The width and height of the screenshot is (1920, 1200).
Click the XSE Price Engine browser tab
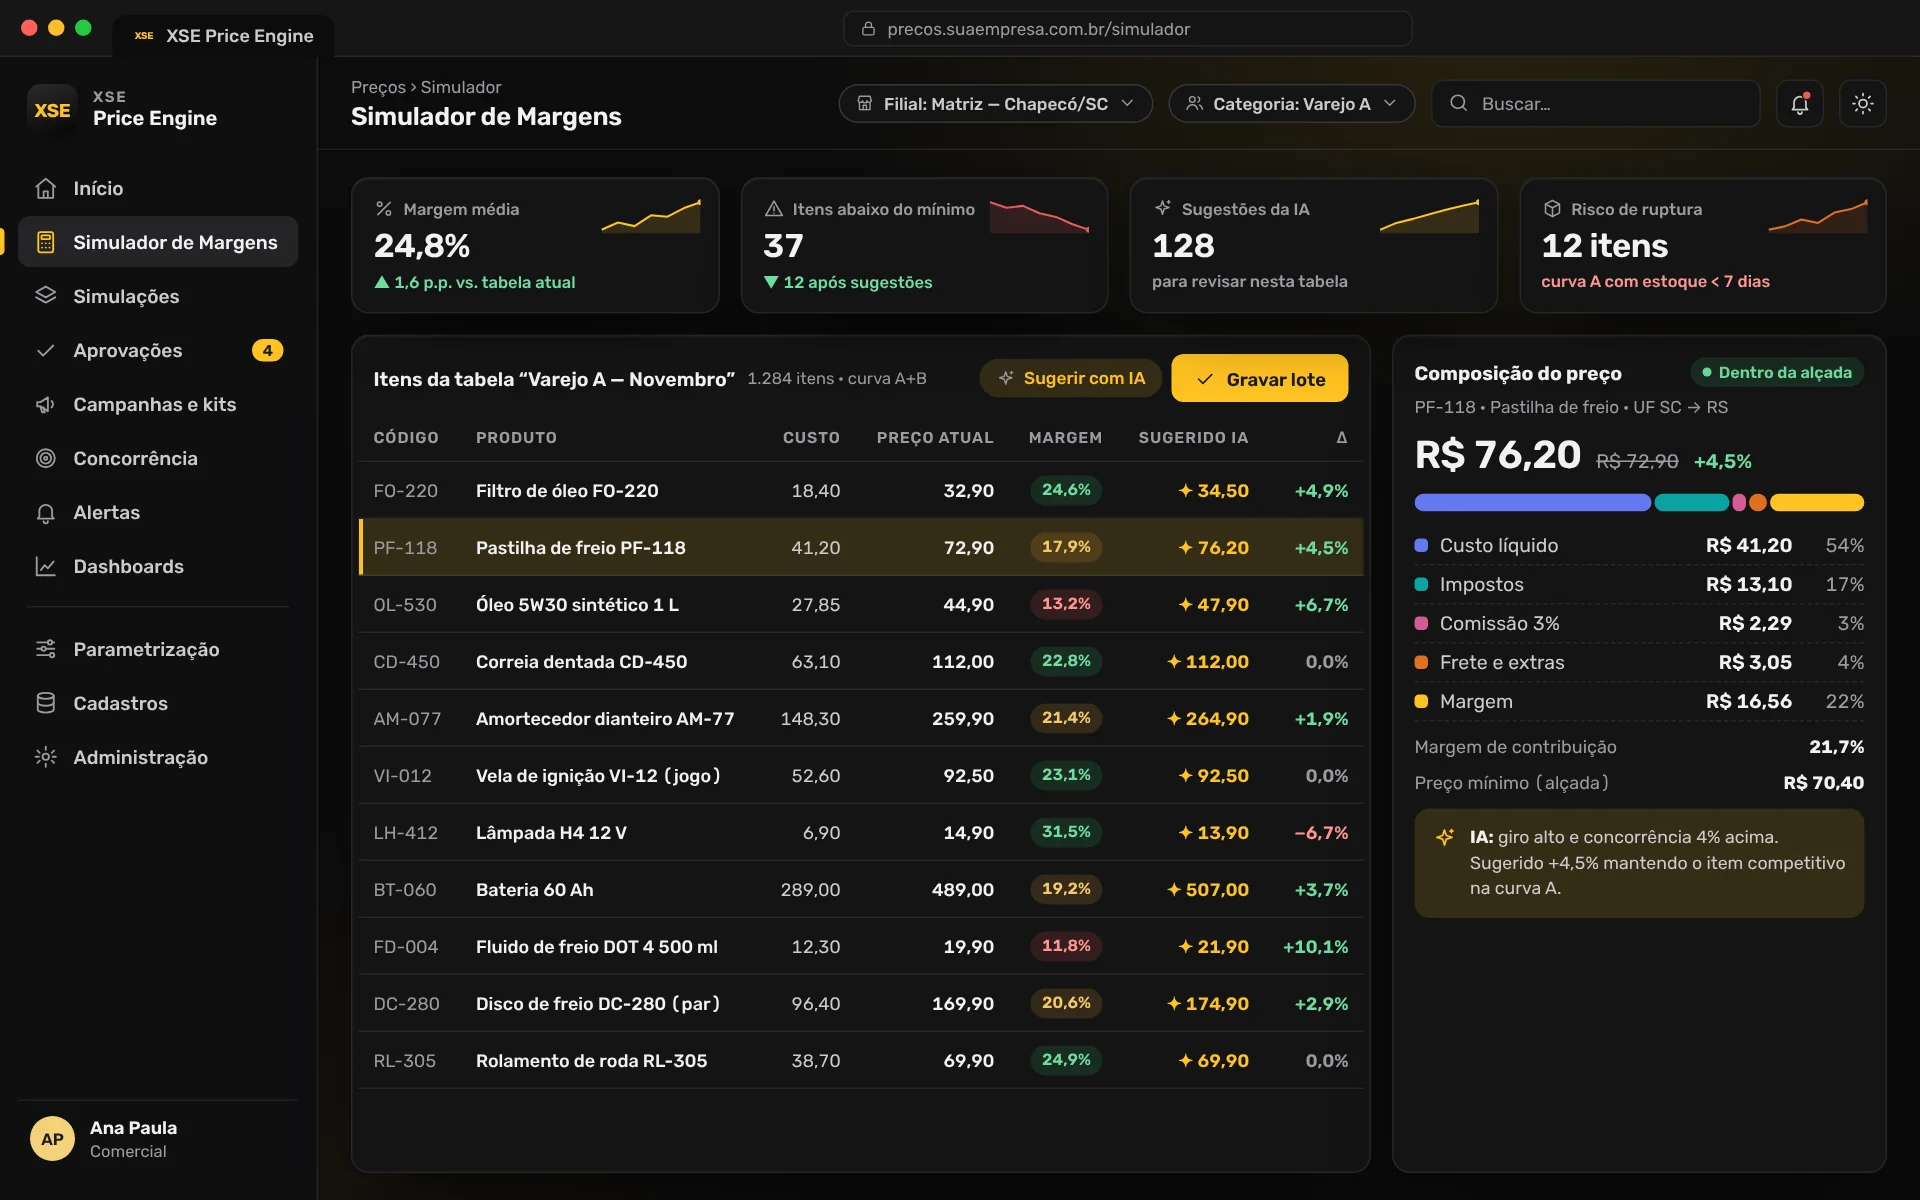224,35
